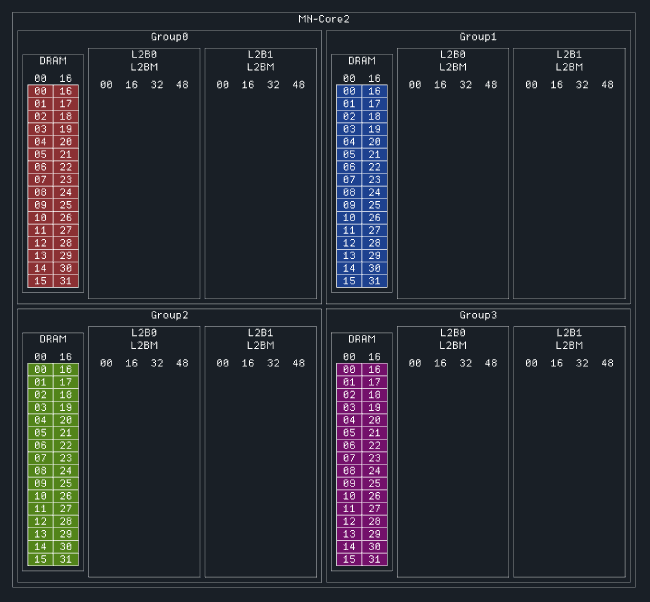This screenshot has width=650, height=602.
Task: Select green DRAM cell 29 in Group2
Action: (65, 534)
